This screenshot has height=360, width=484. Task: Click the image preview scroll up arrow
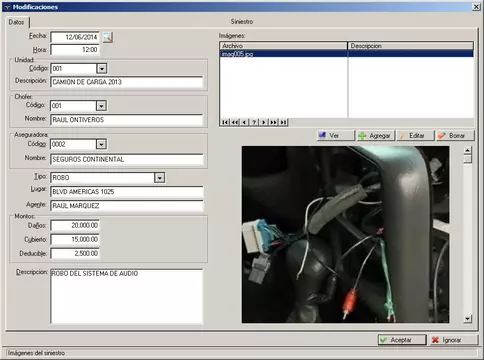[x=467, y=150]
